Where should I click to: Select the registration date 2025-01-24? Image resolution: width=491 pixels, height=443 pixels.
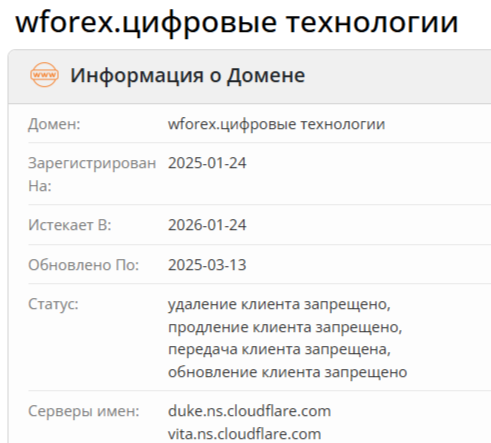click(x=207, y=163)
